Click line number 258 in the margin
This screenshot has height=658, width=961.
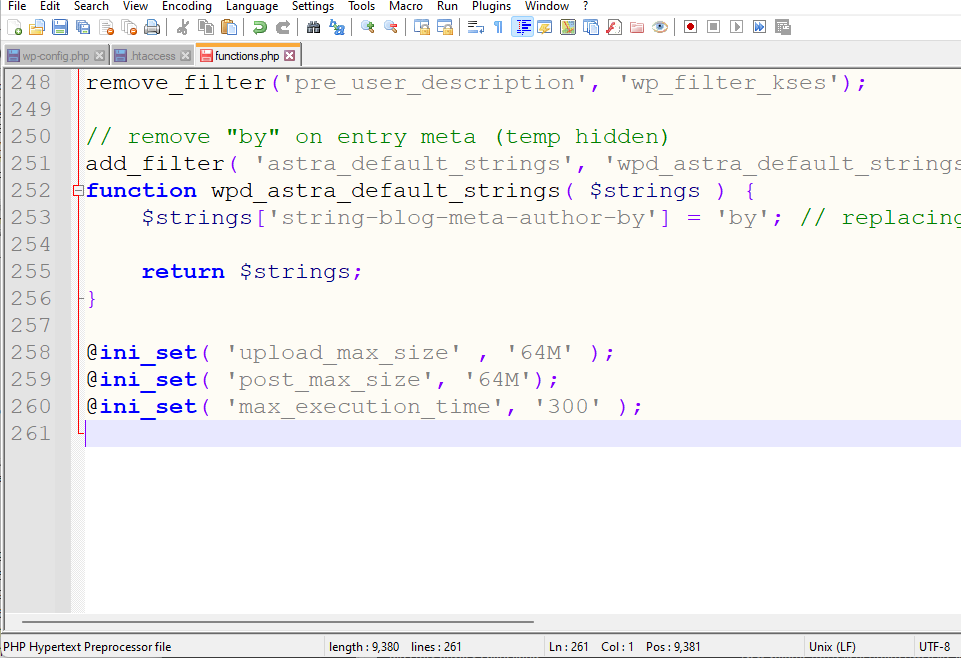tap(31, 352)
